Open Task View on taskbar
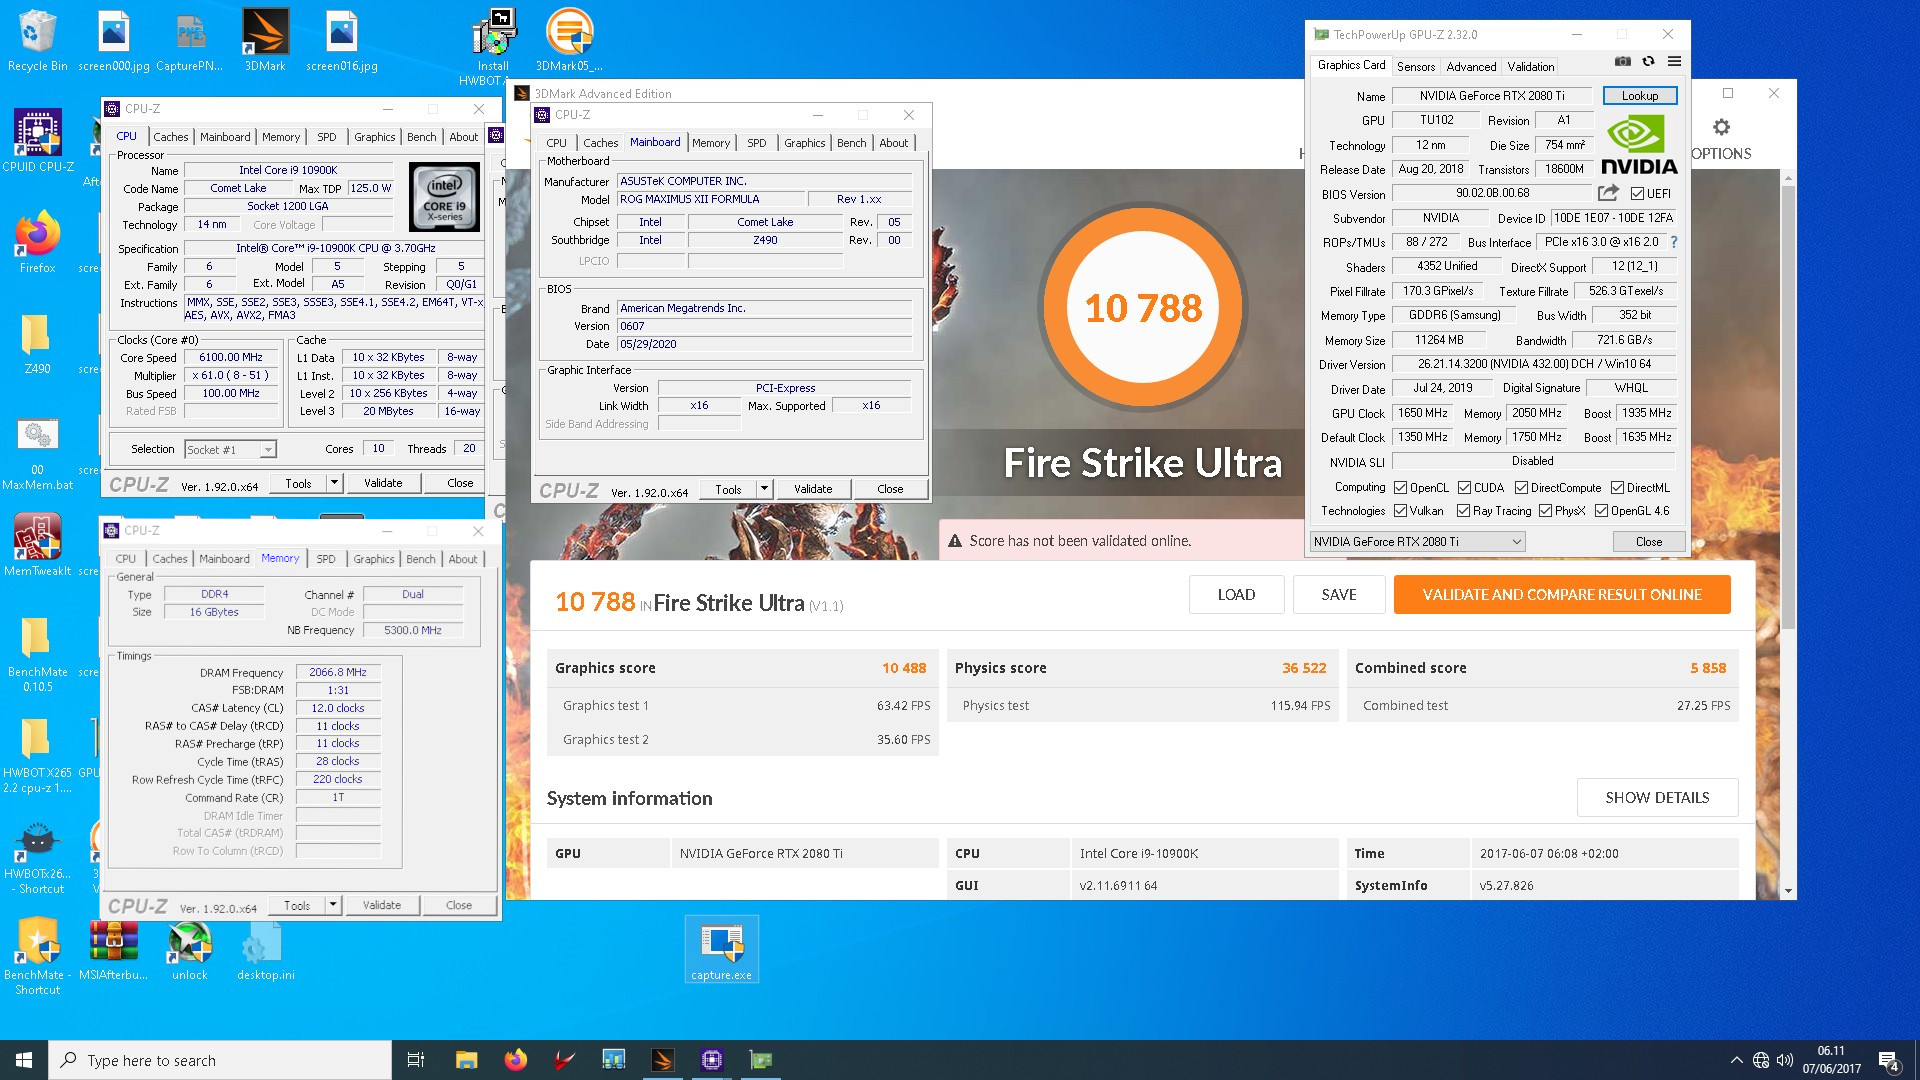This screenshot has width=1920, height=1080. [416, 1060]
